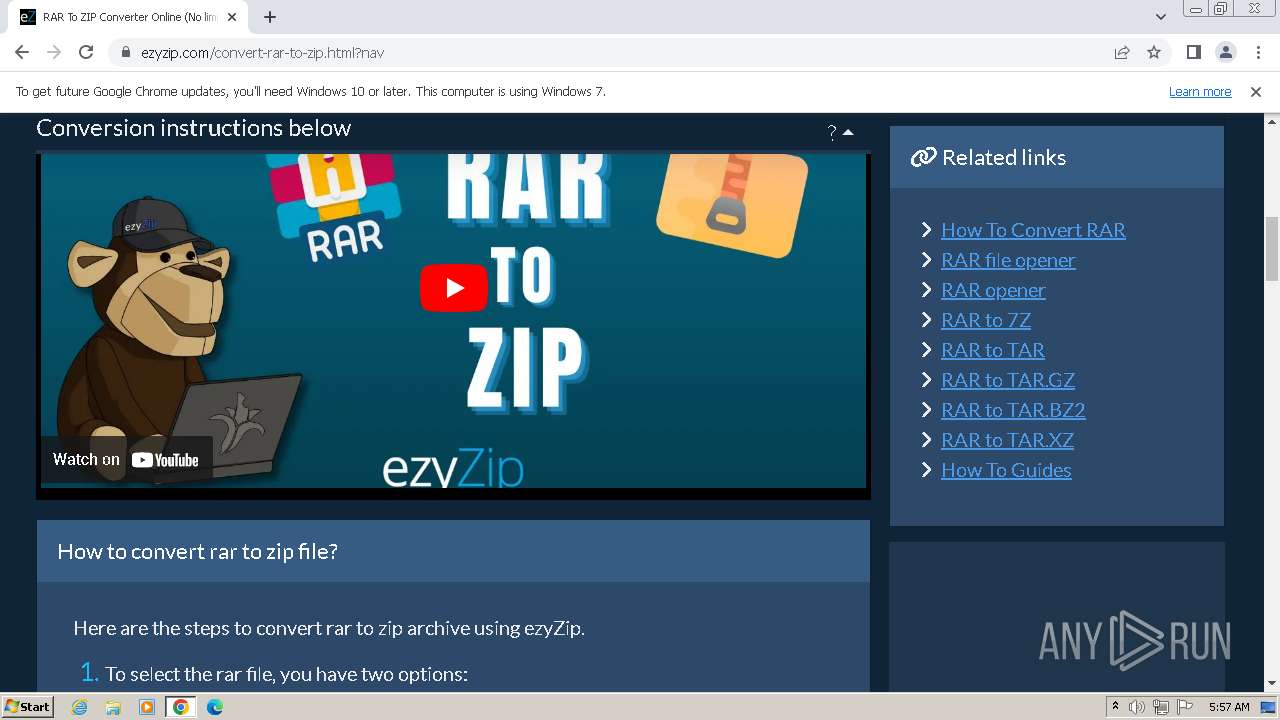Launch Microsoft Edge from taskbar

(215, 707)
